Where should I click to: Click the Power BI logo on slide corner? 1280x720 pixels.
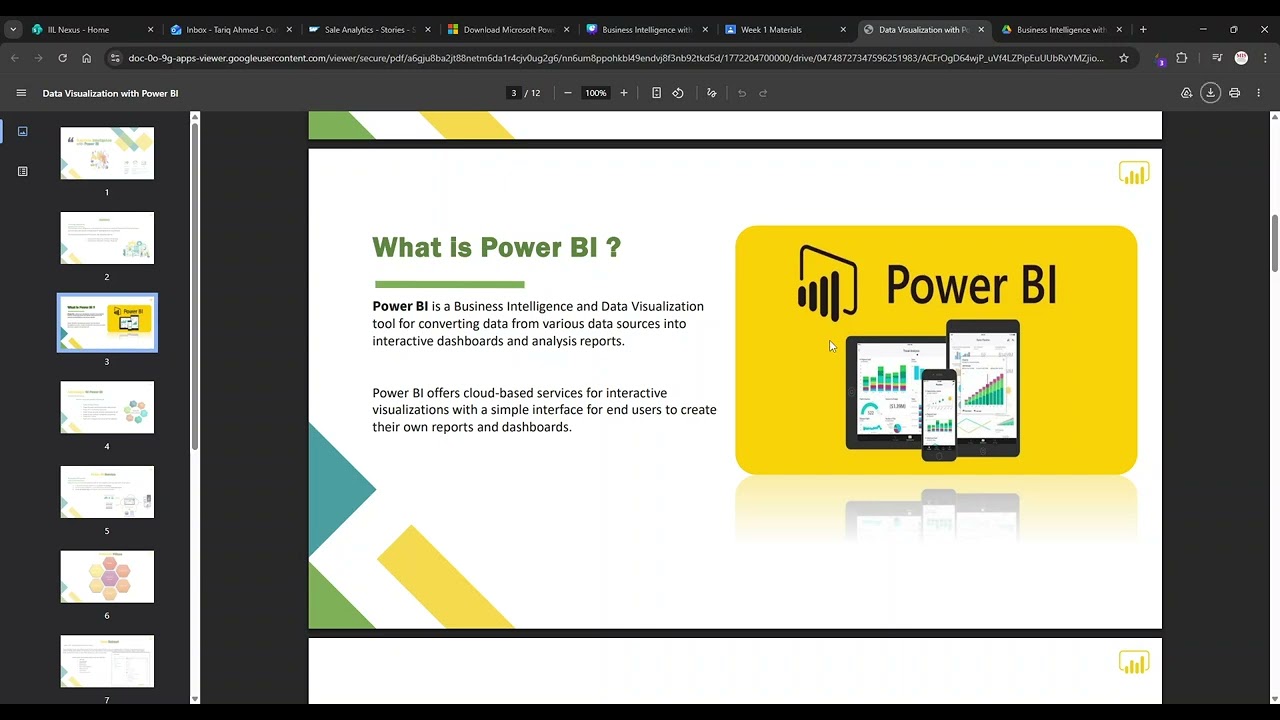1134,174
